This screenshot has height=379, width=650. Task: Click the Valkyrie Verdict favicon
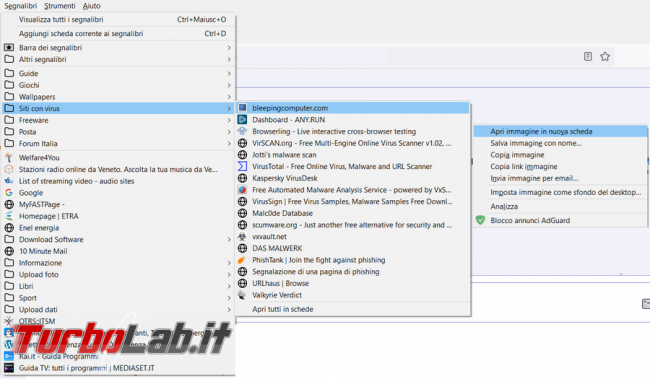tap(243, 295)
